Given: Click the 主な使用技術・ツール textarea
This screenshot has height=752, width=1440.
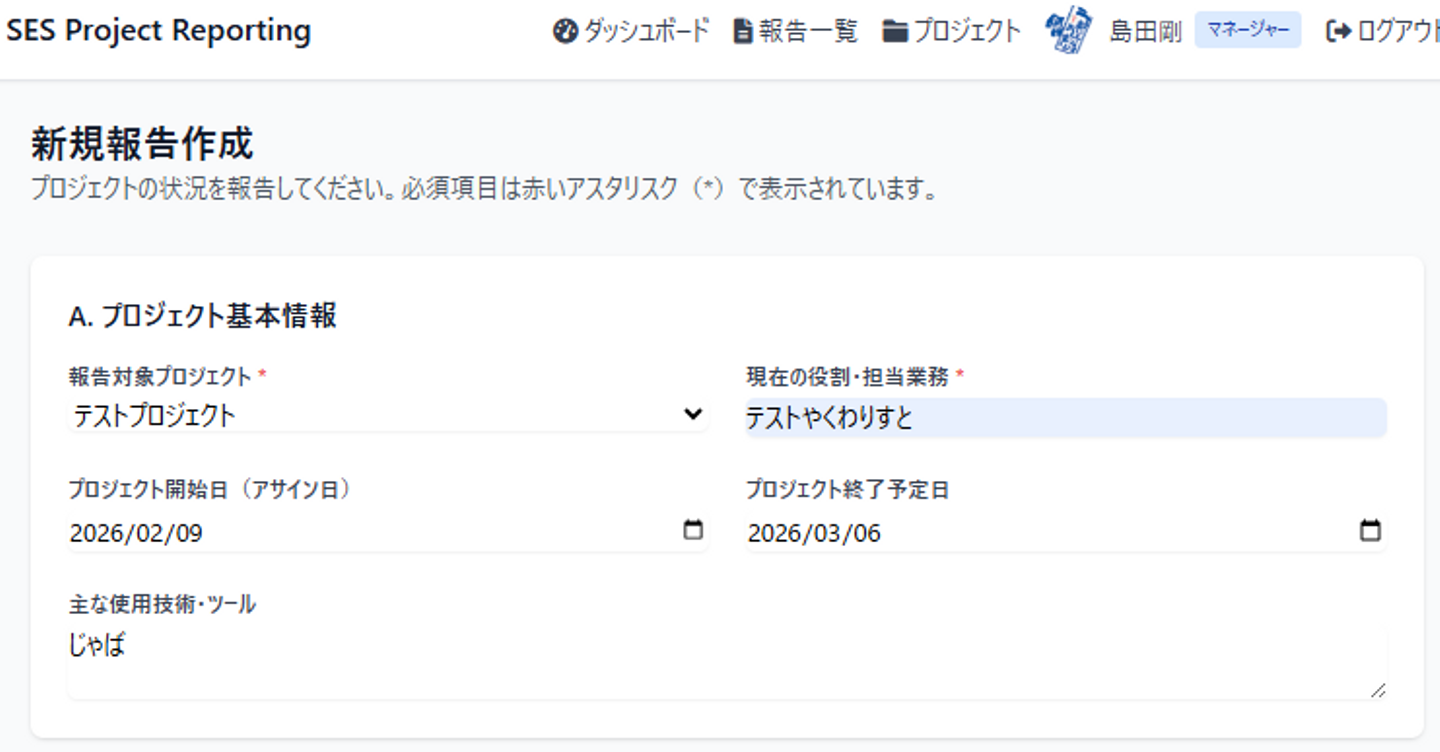Looking at the screenshot, I should [726, 662].
